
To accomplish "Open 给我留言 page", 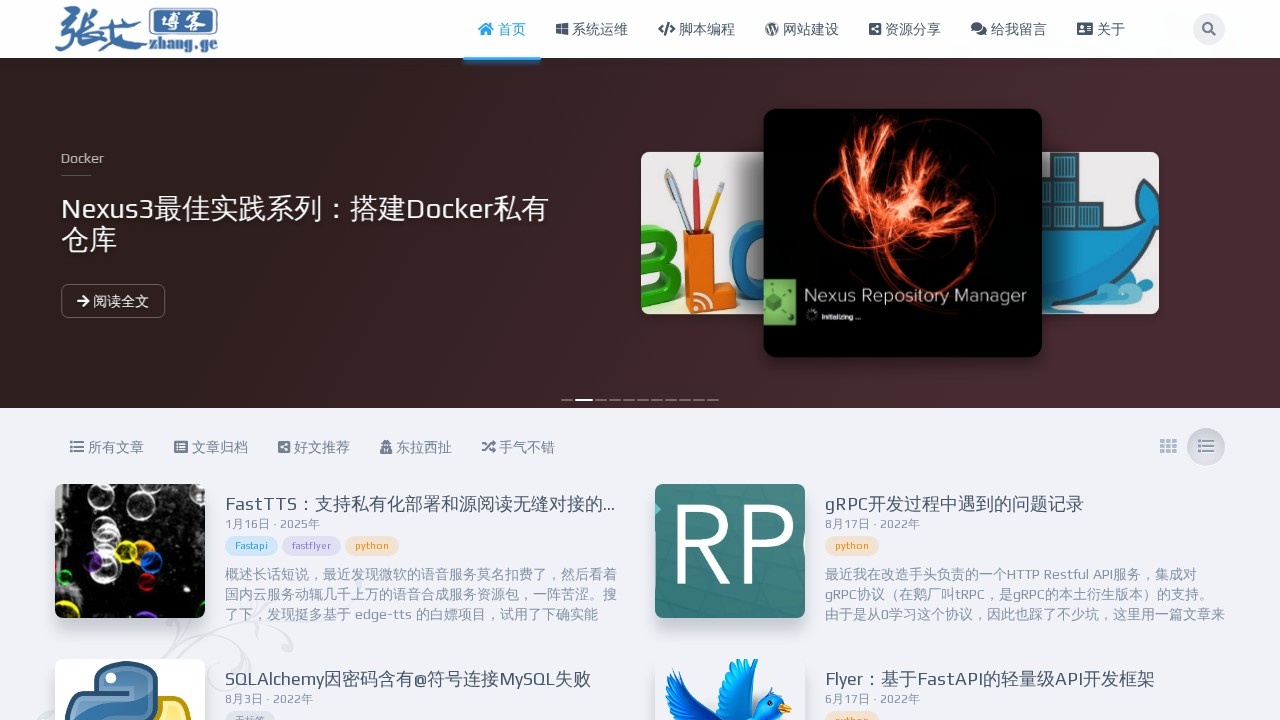I will click(1008, 29).
